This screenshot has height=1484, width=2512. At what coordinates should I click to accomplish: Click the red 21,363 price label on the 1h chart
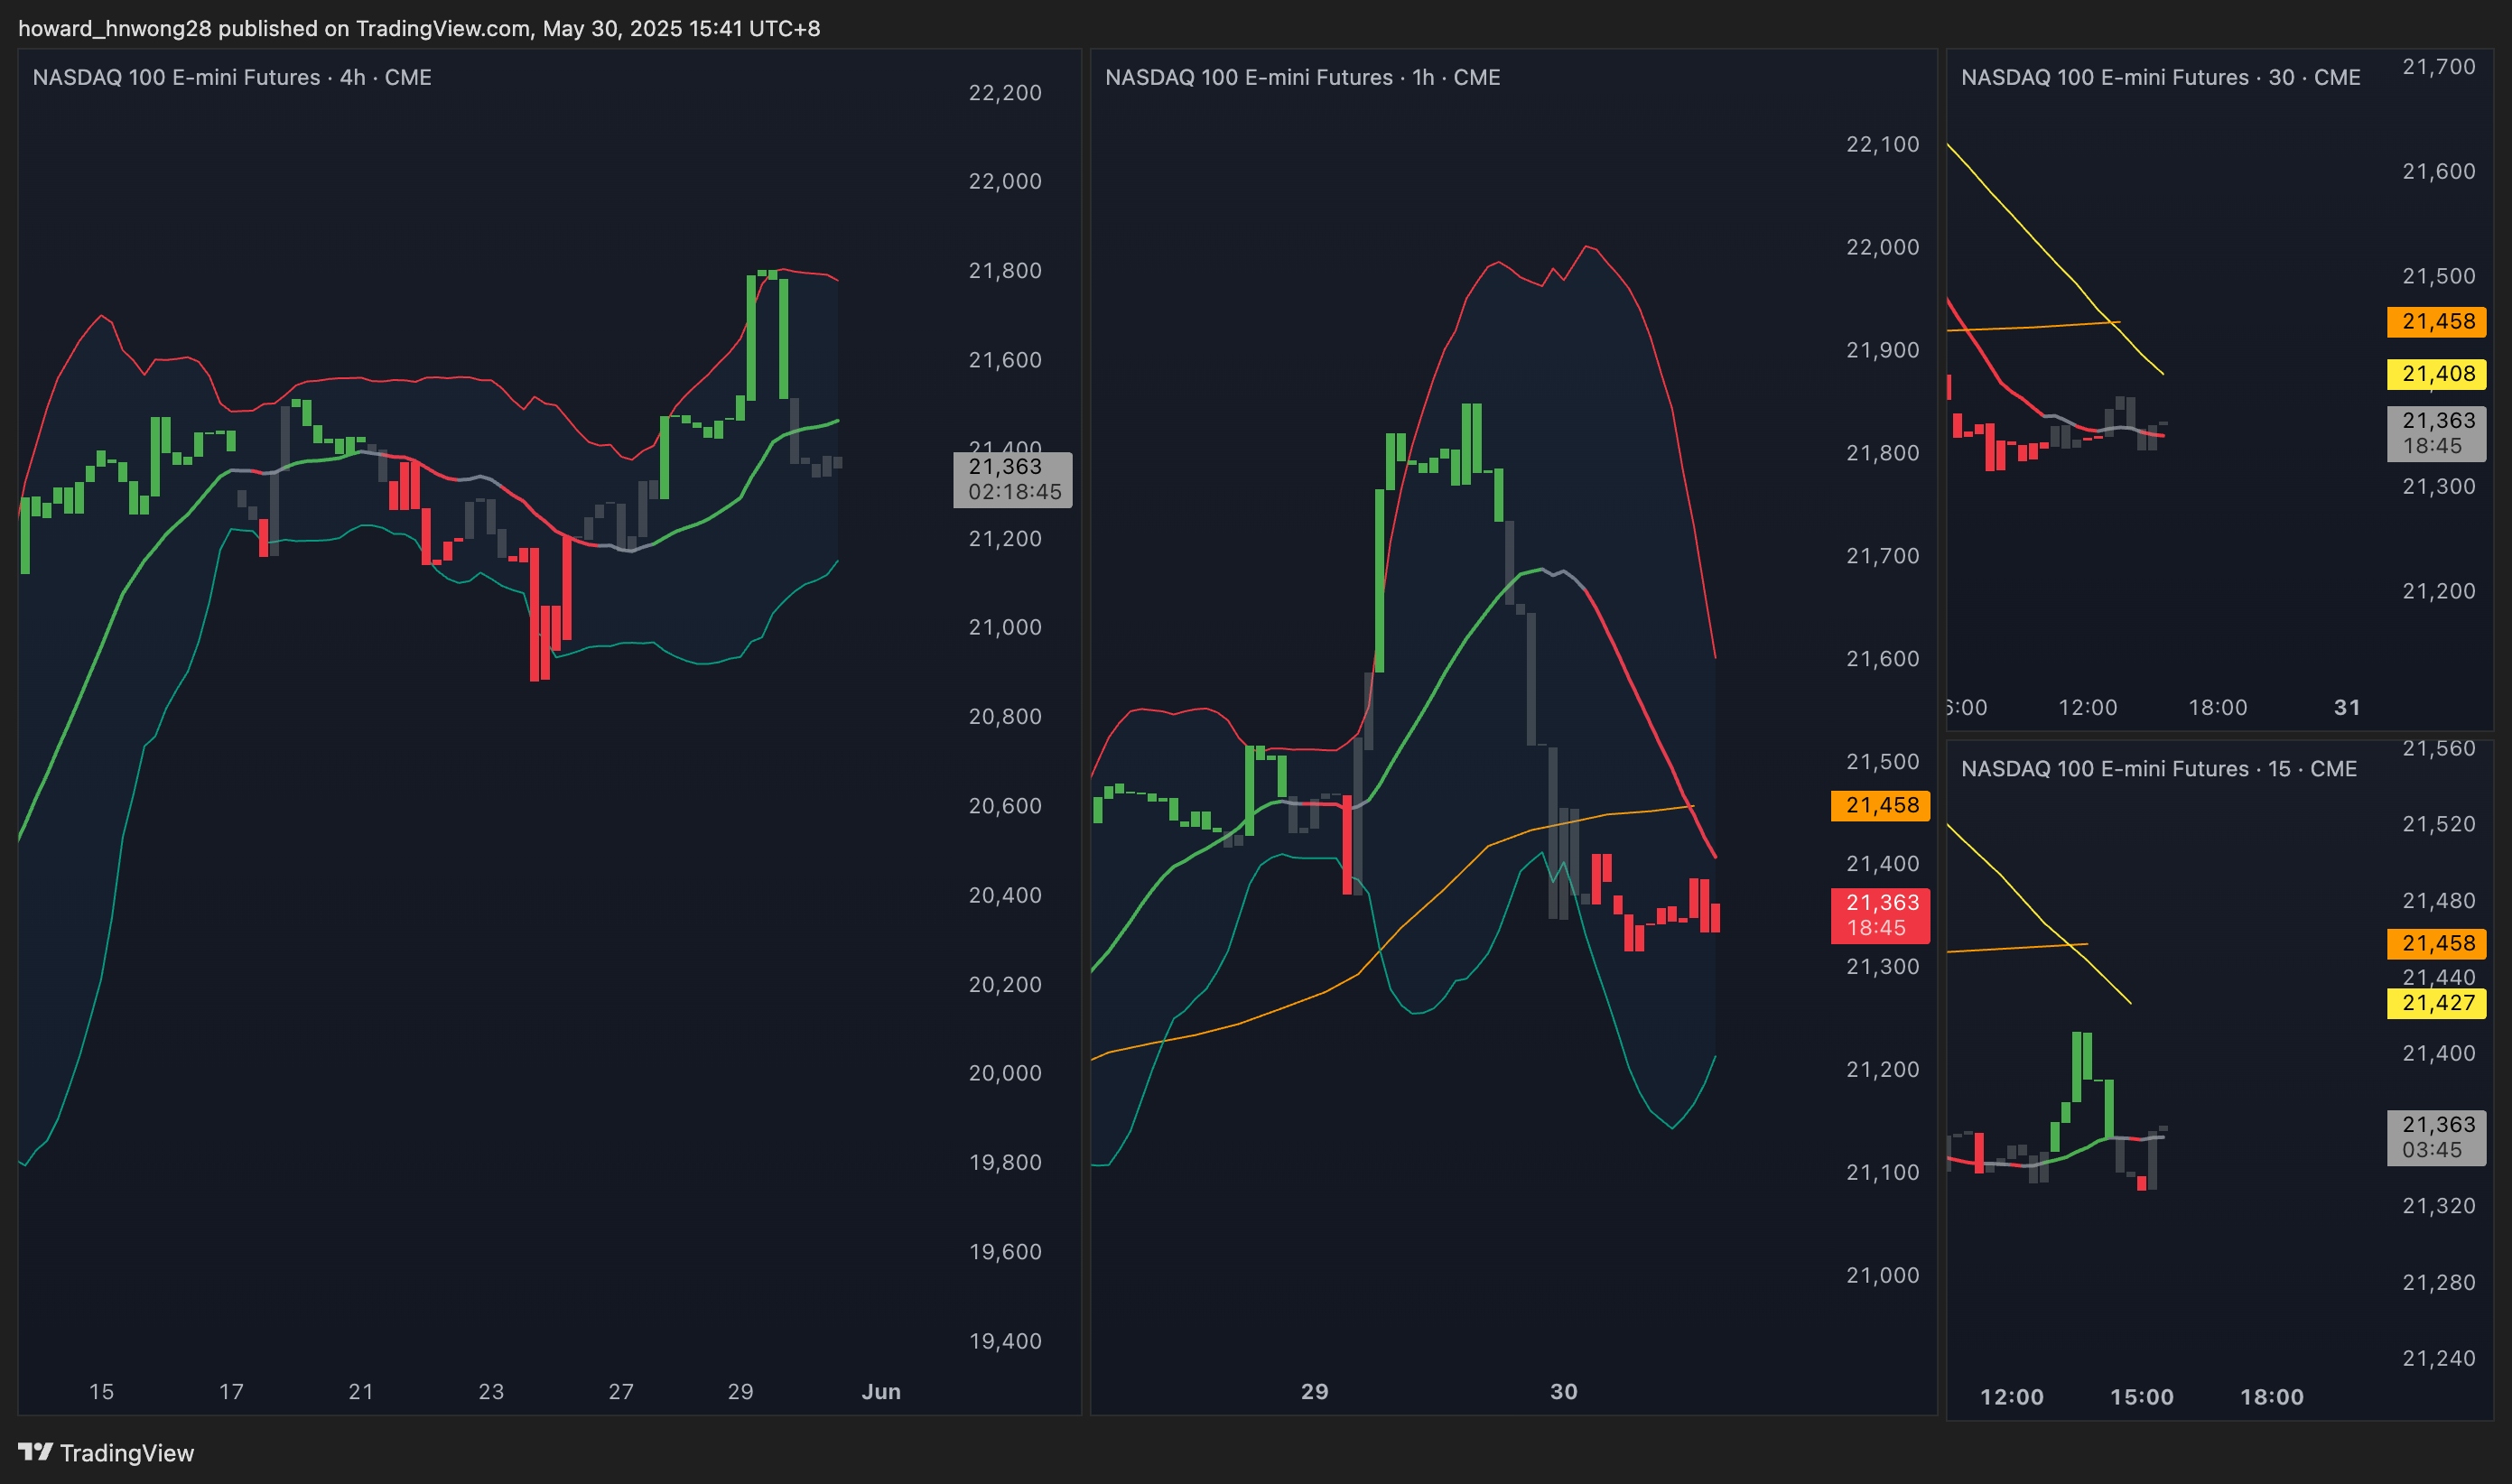[x=1880, y=914]
